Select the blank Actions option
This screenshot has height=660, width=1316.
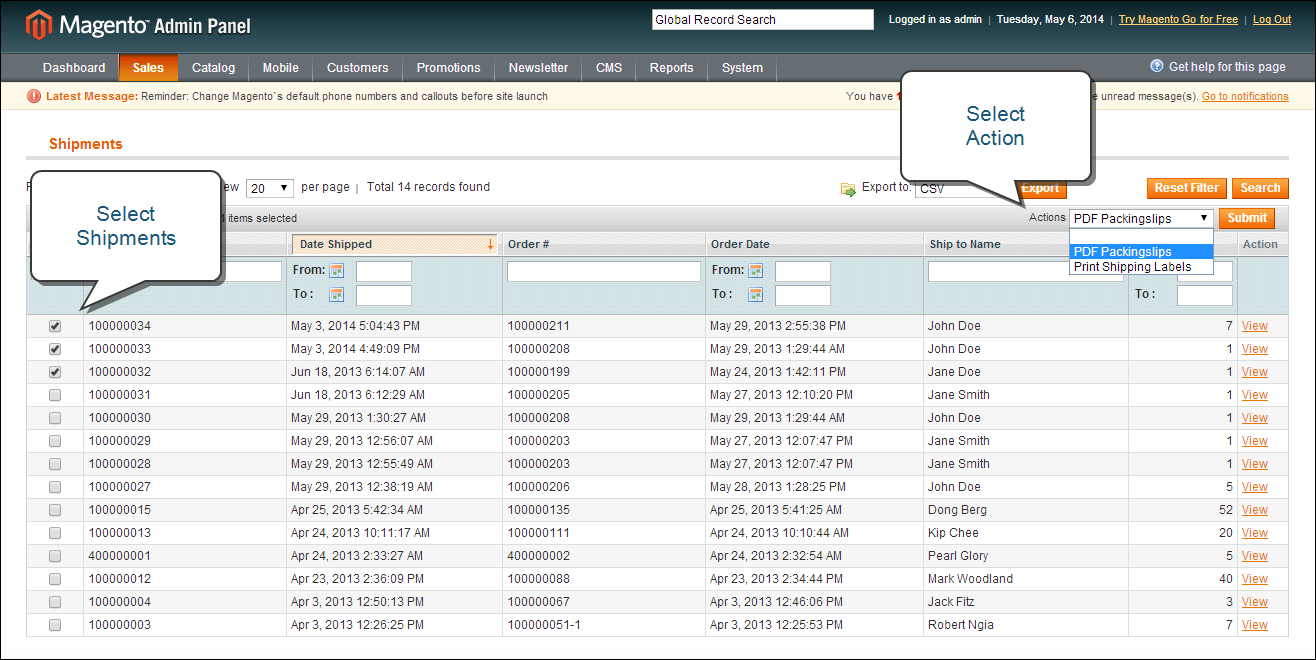(x=1141, y=237)
